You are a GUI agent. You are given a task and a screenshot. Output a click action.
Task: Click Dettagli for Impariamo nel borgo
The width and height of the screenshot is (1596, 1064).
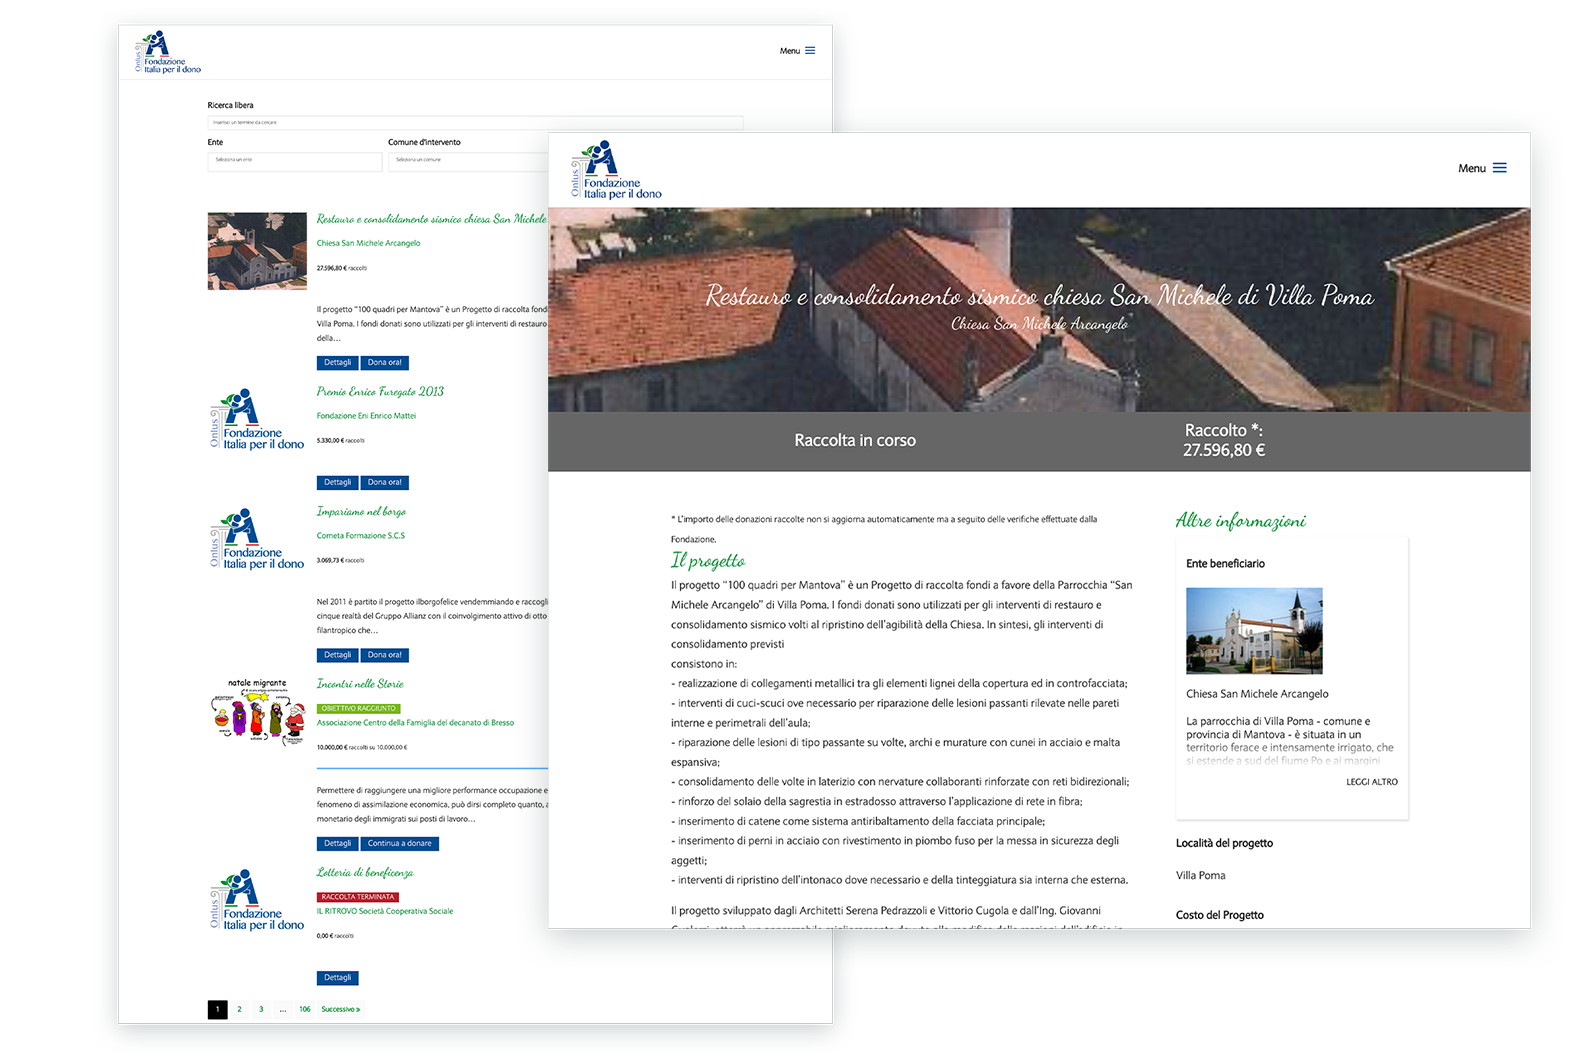tap(337, 656)
